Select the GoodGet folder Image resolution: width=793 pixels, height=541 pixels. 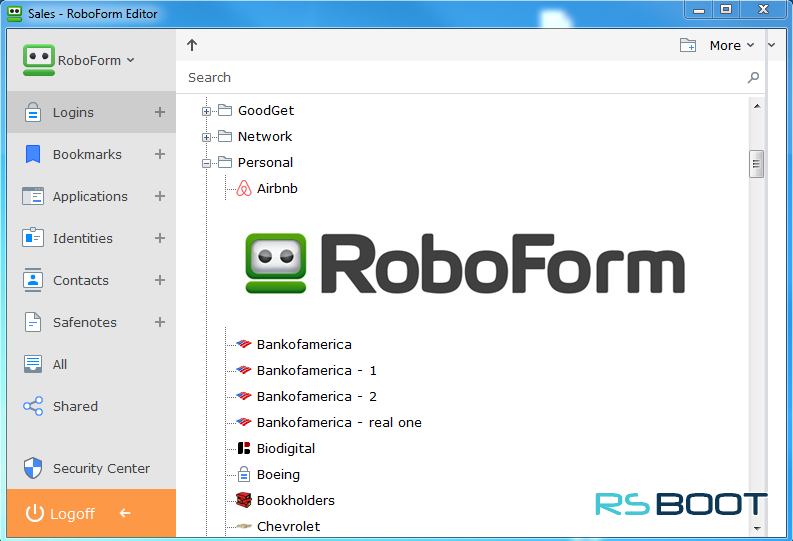point(266,110)
